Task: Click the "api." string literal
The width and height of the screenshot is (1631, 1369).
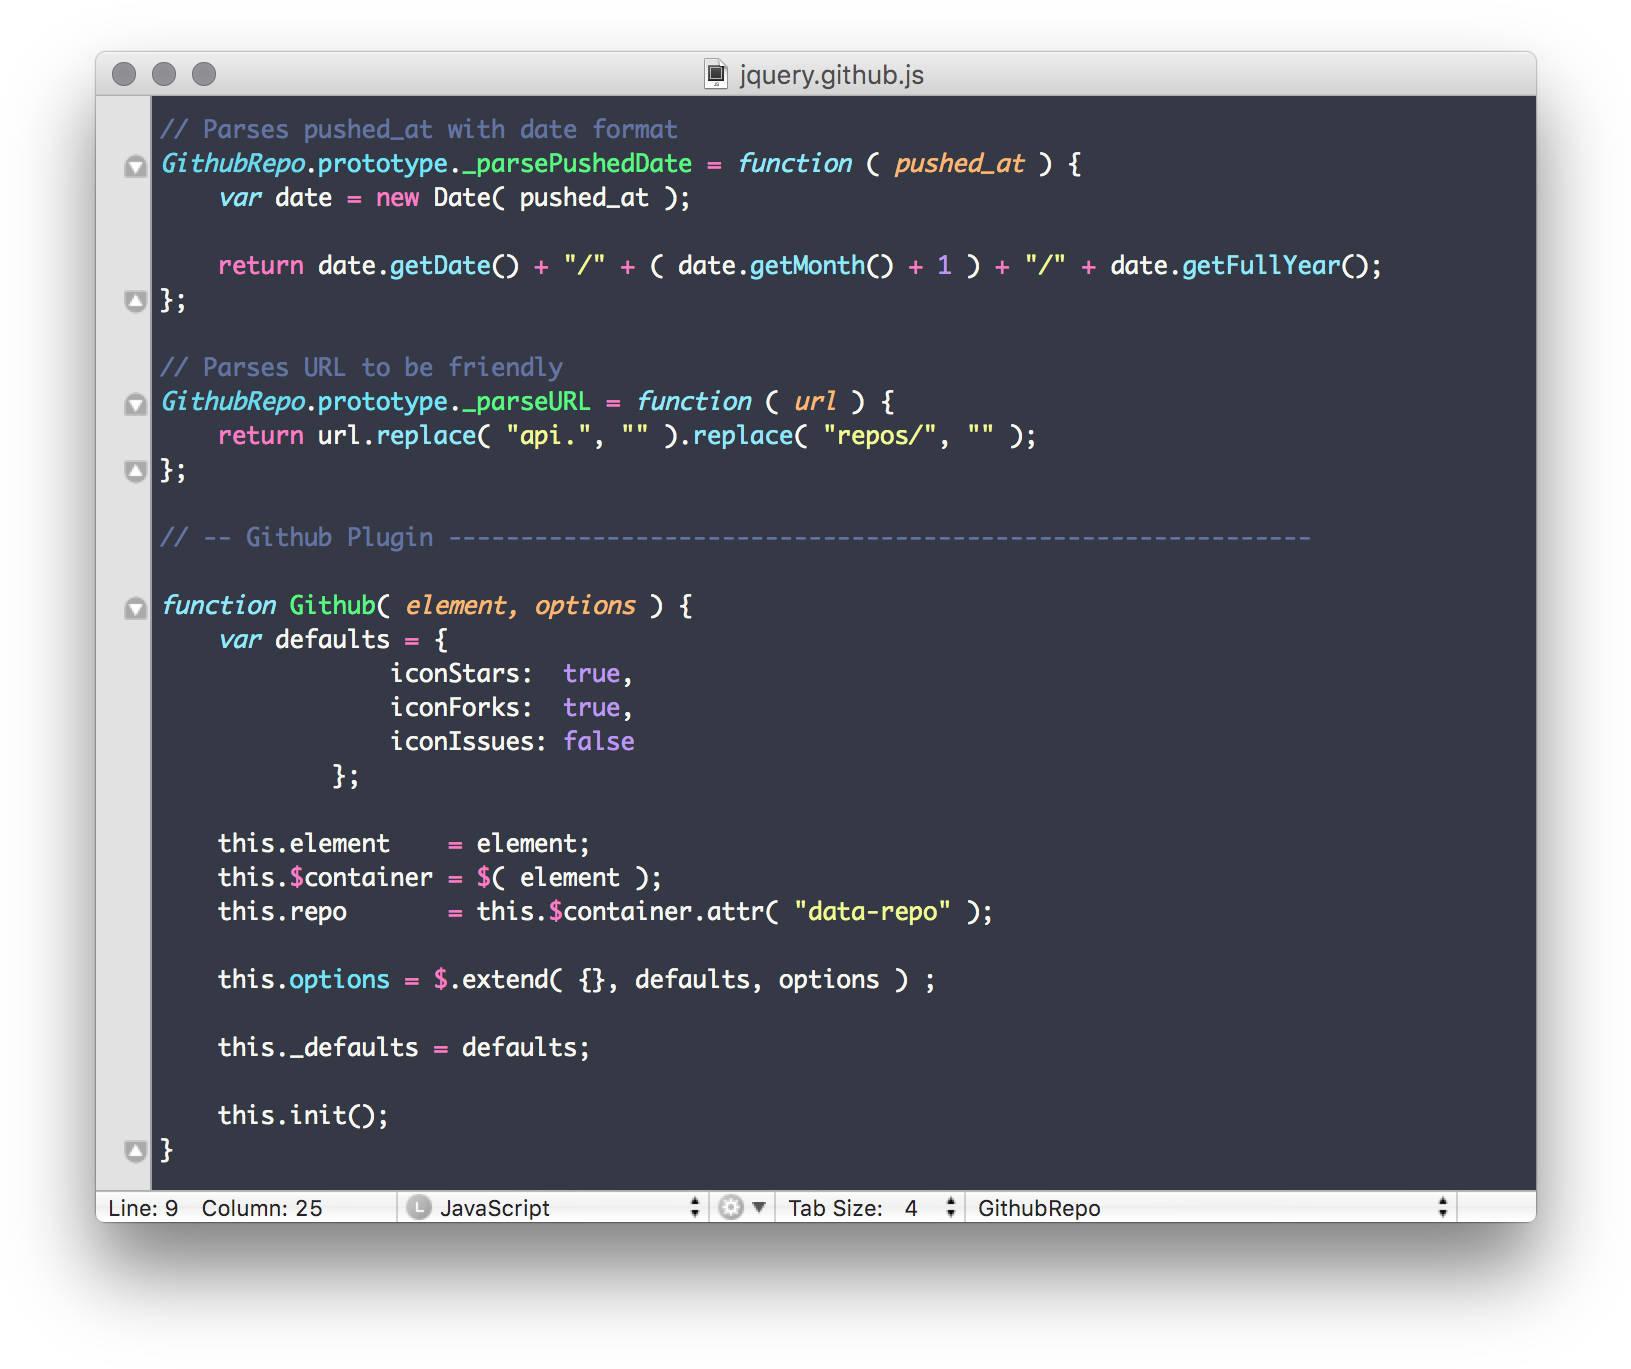Action: (548, 435)
